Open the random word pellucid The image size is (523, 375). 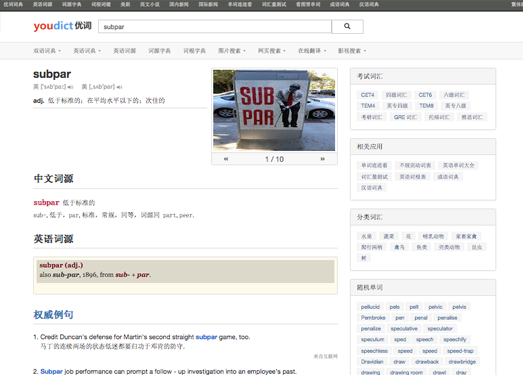pyautogui.click(x=370, y=307)
